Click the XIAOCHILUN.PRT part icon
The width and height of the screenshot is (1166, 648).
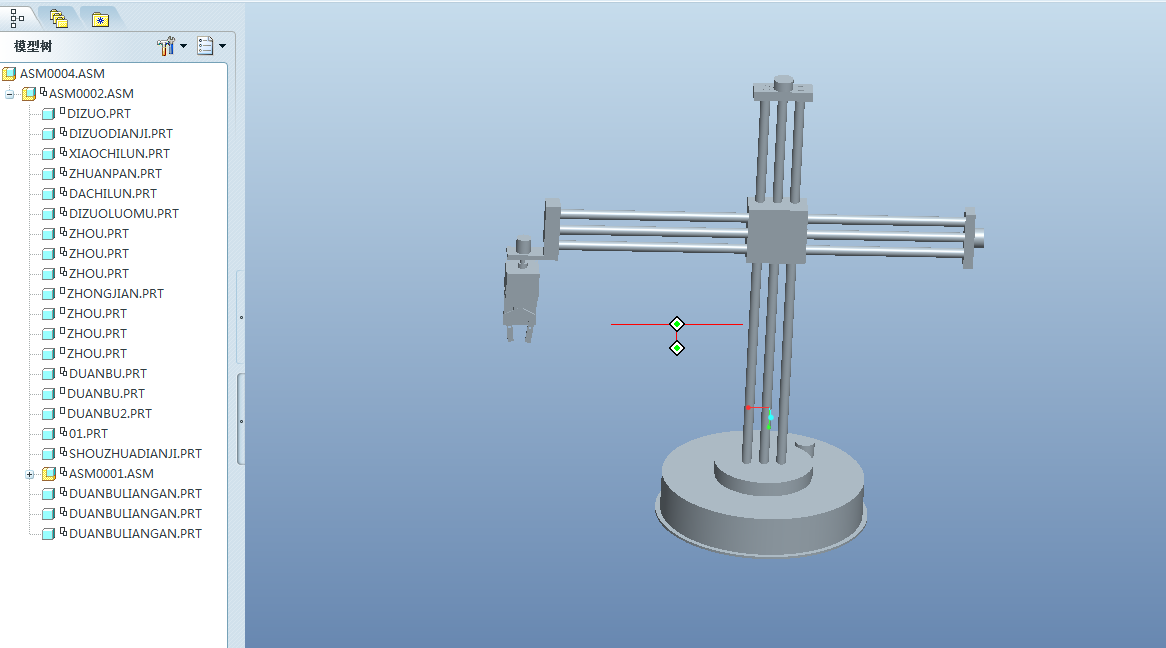pos(48,154)
